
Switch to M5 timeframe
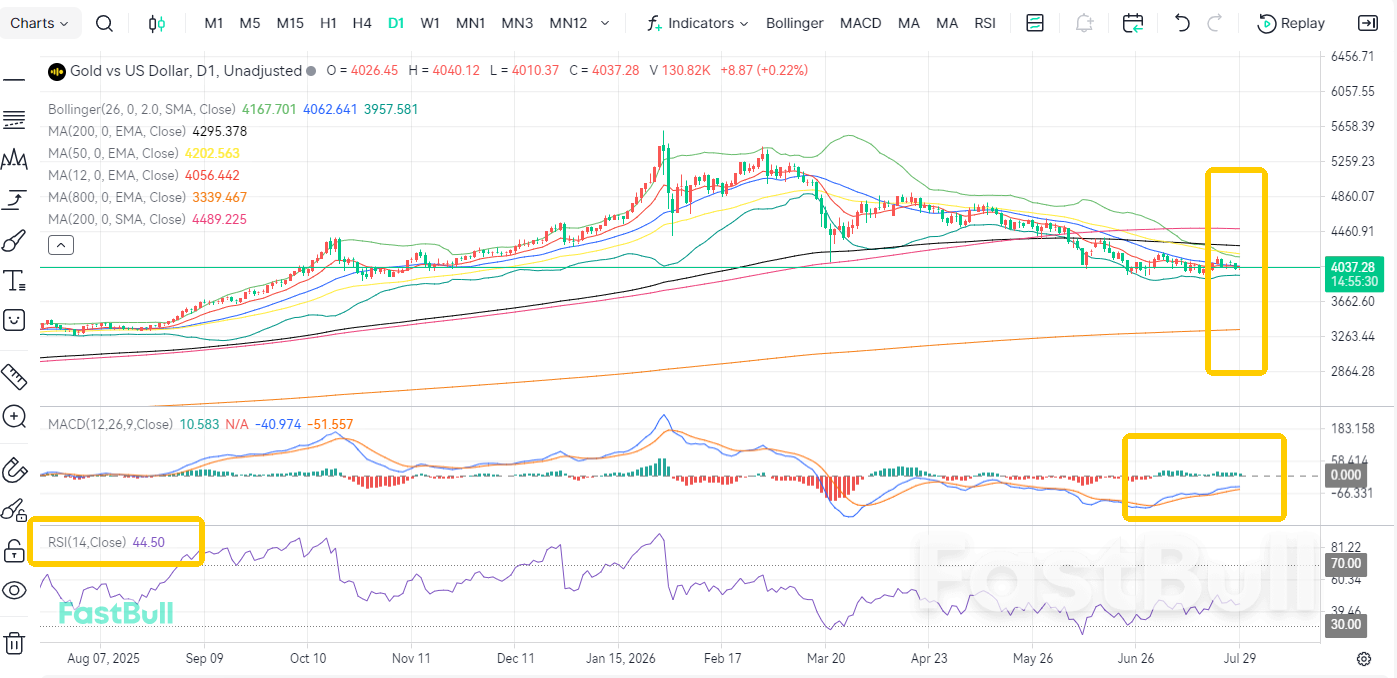(x=250, y=23)
